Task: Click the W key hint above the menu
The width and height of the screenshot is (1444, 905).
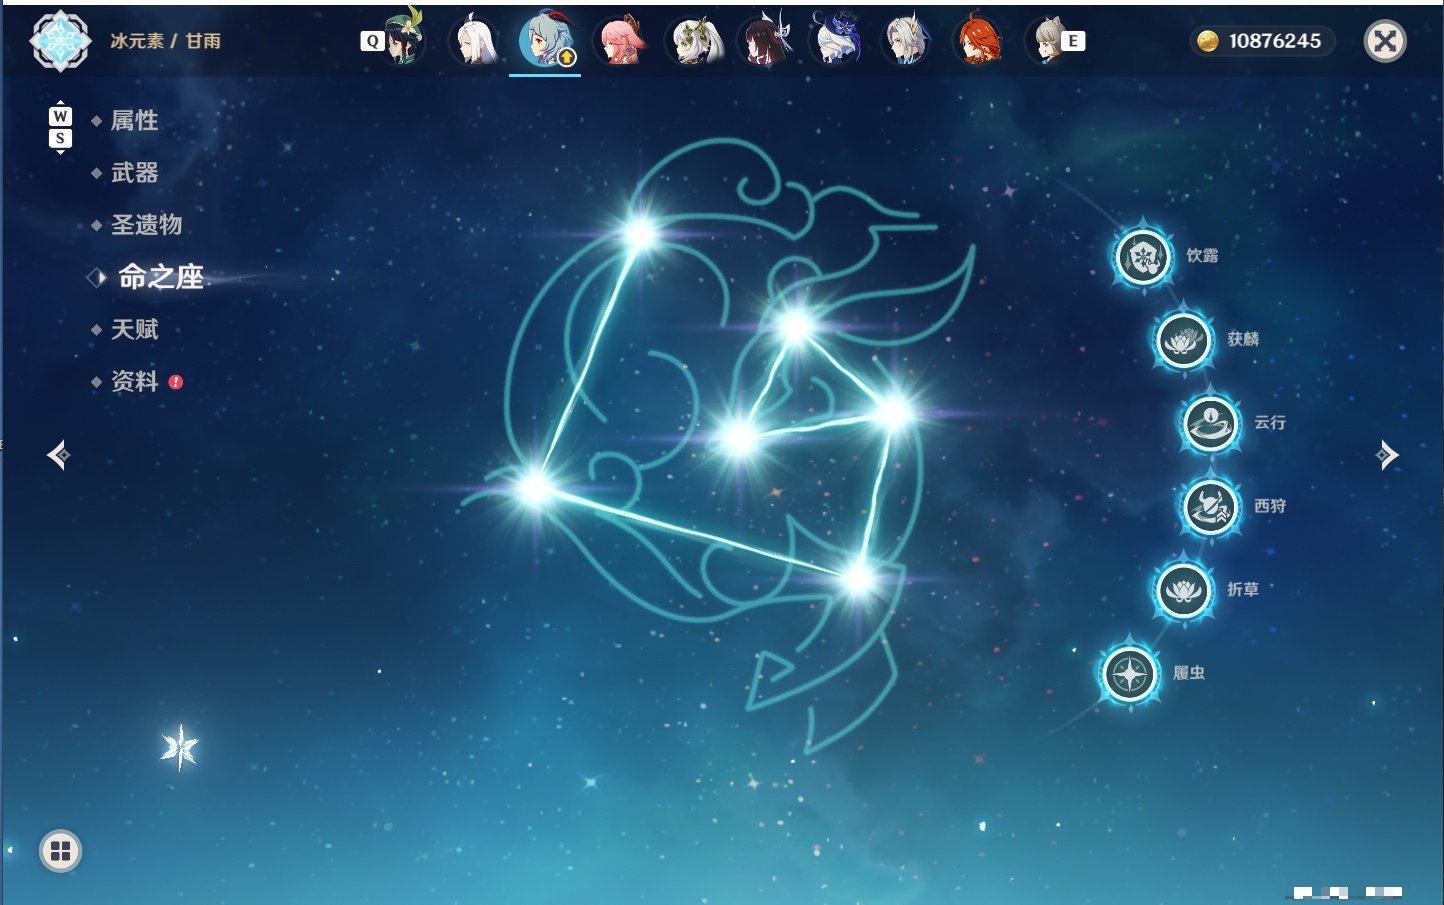Action: (60, 116)
